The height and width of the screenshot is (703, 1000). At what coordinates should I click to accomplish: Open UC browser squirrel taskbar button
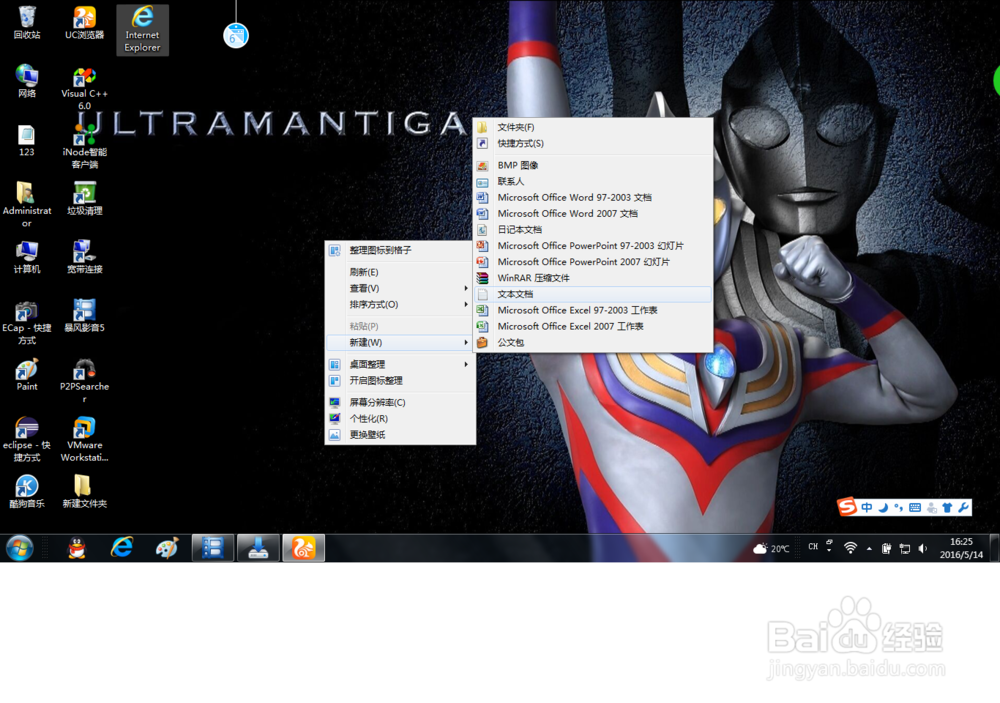coord(304,548)
